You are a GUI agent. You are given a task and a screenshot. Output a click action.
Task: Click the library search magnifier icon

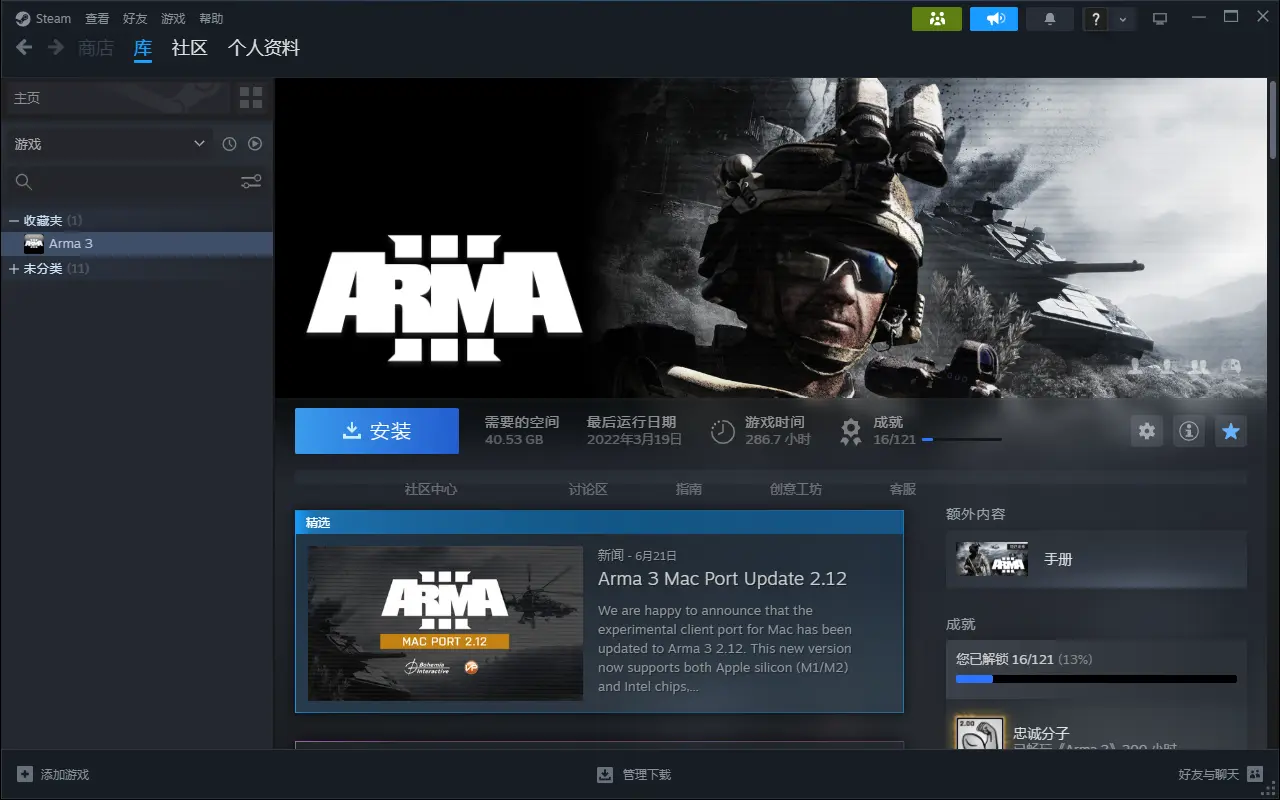[24, 182]
